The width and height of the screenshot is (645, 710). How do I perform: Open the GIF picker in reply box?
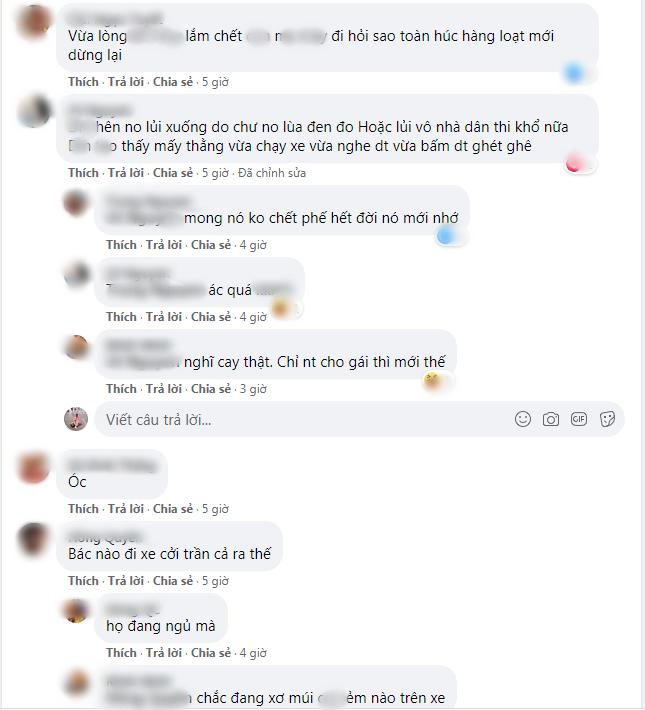(579, 419)
